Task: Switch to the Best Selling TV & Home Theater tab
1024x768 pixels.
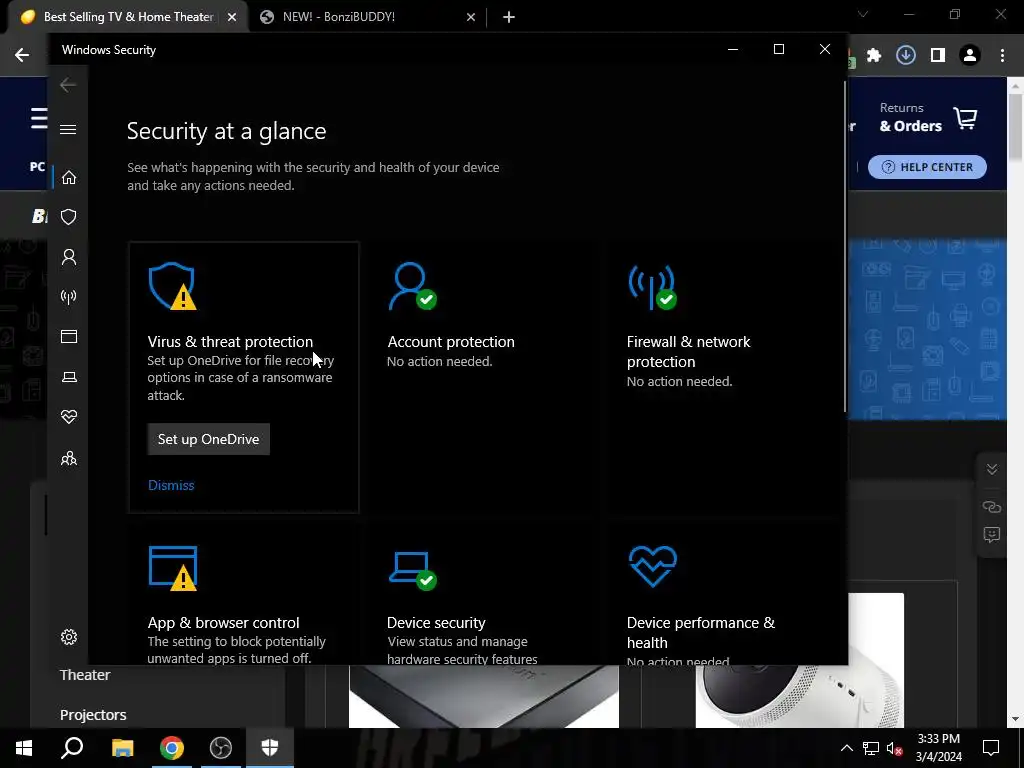Action: [x=128, y=17]
